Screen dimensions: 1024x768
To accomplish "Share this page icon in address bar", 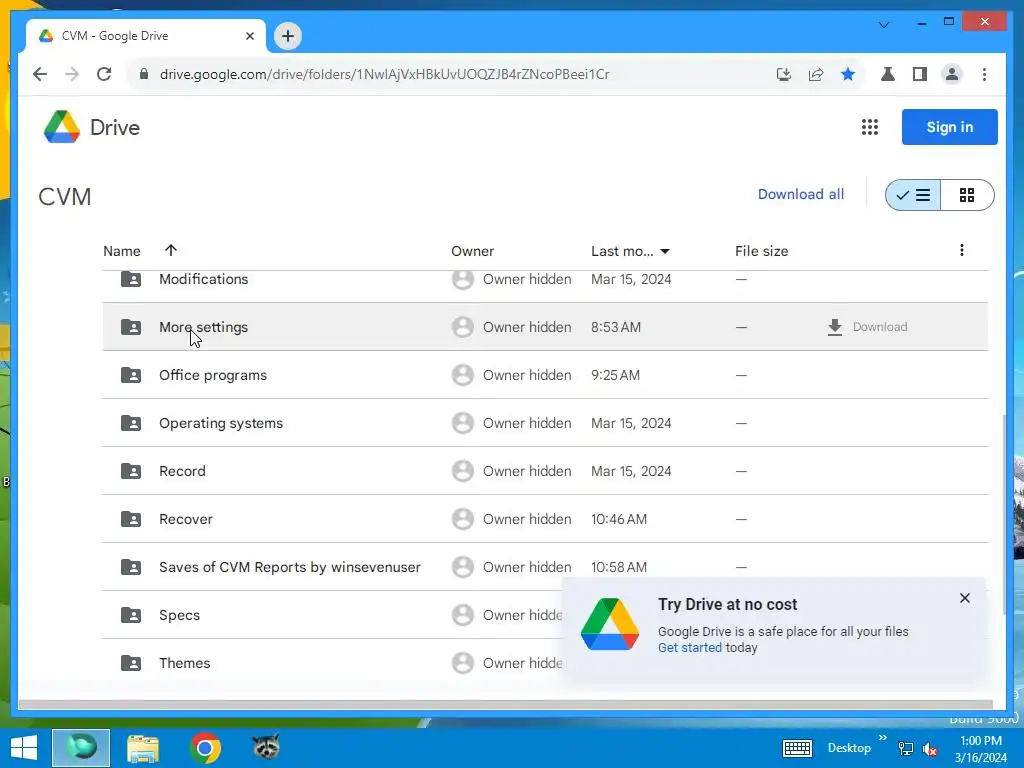I will [x=816, y=74].
